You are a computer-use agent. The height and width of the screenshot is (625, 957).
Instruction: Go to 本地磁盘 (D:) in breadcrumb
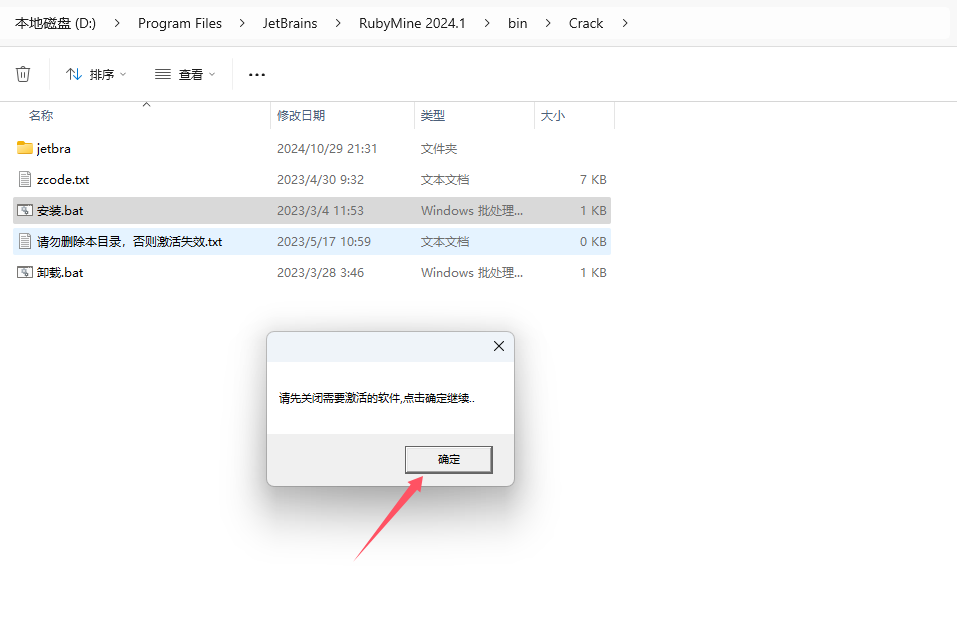[x=56, y=23]
